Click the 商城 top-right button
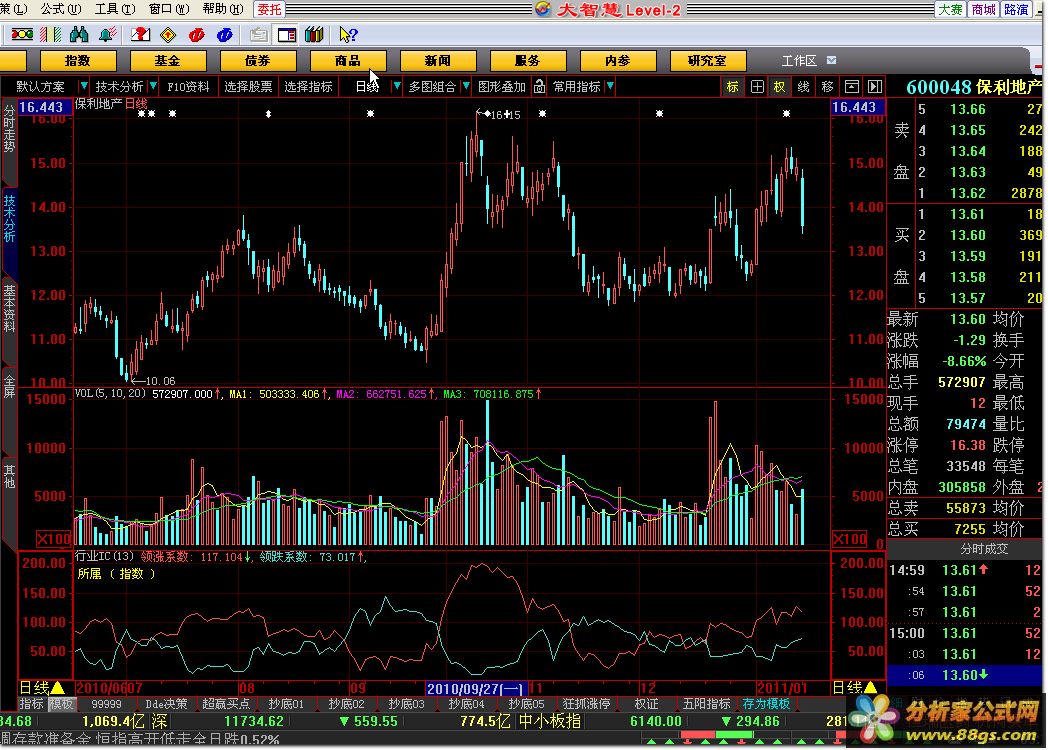The width and height of the screenshot is (1048, 750). coord(983,9)
